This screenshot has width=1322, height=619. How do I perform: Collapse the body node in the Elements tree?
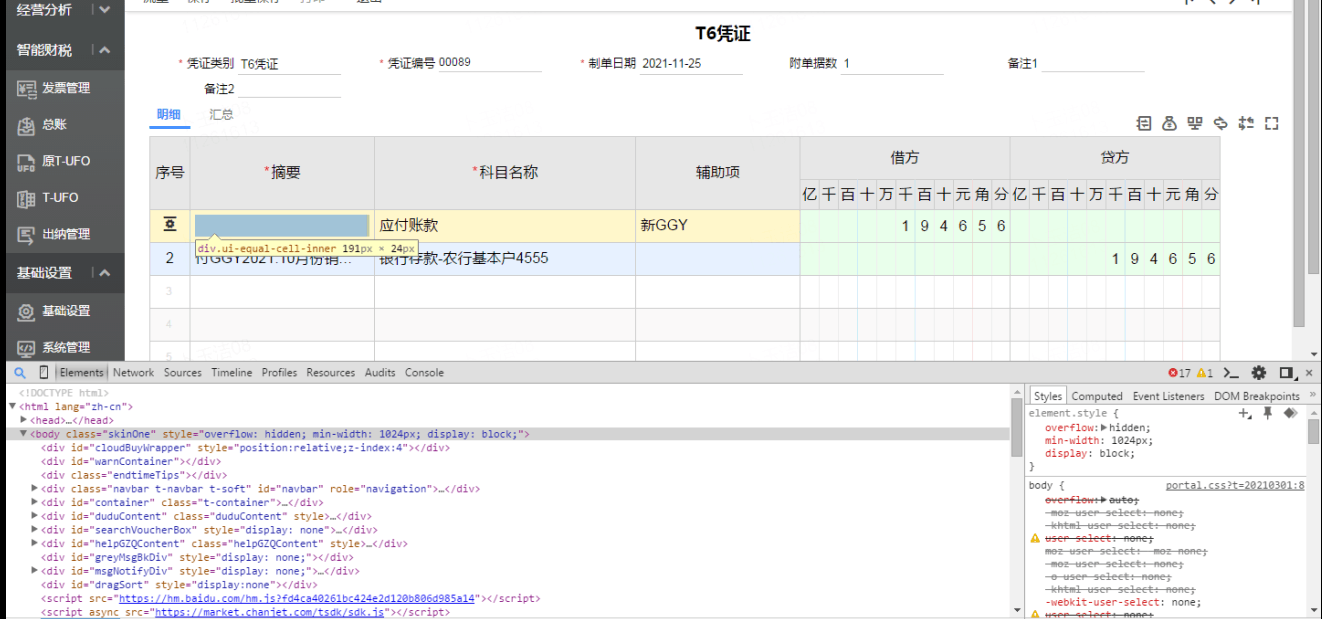[24, 435]
